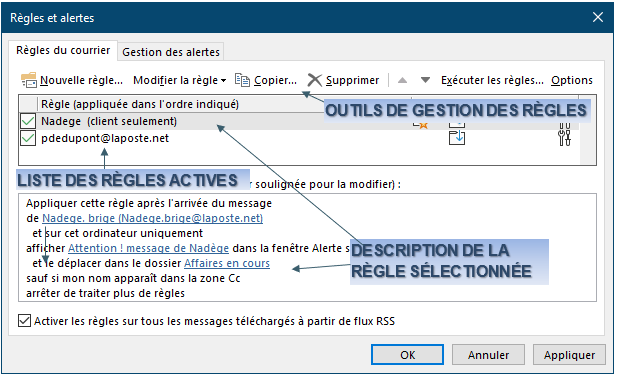Click the move-to-folder icon on pdedupont row
Viewport: 617px width, 376px height.
click(x=457, y=138)
